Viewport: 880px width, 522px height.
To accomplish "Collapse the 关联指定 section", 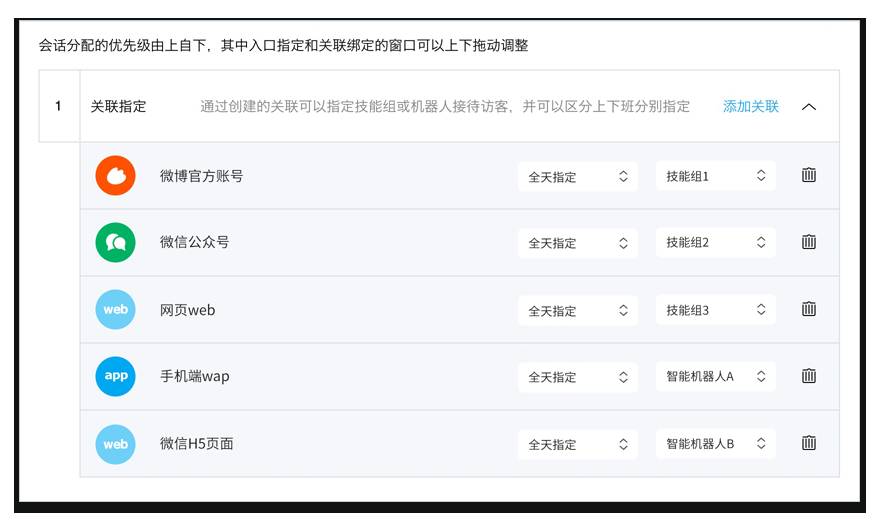I will [x=809, y=106].
